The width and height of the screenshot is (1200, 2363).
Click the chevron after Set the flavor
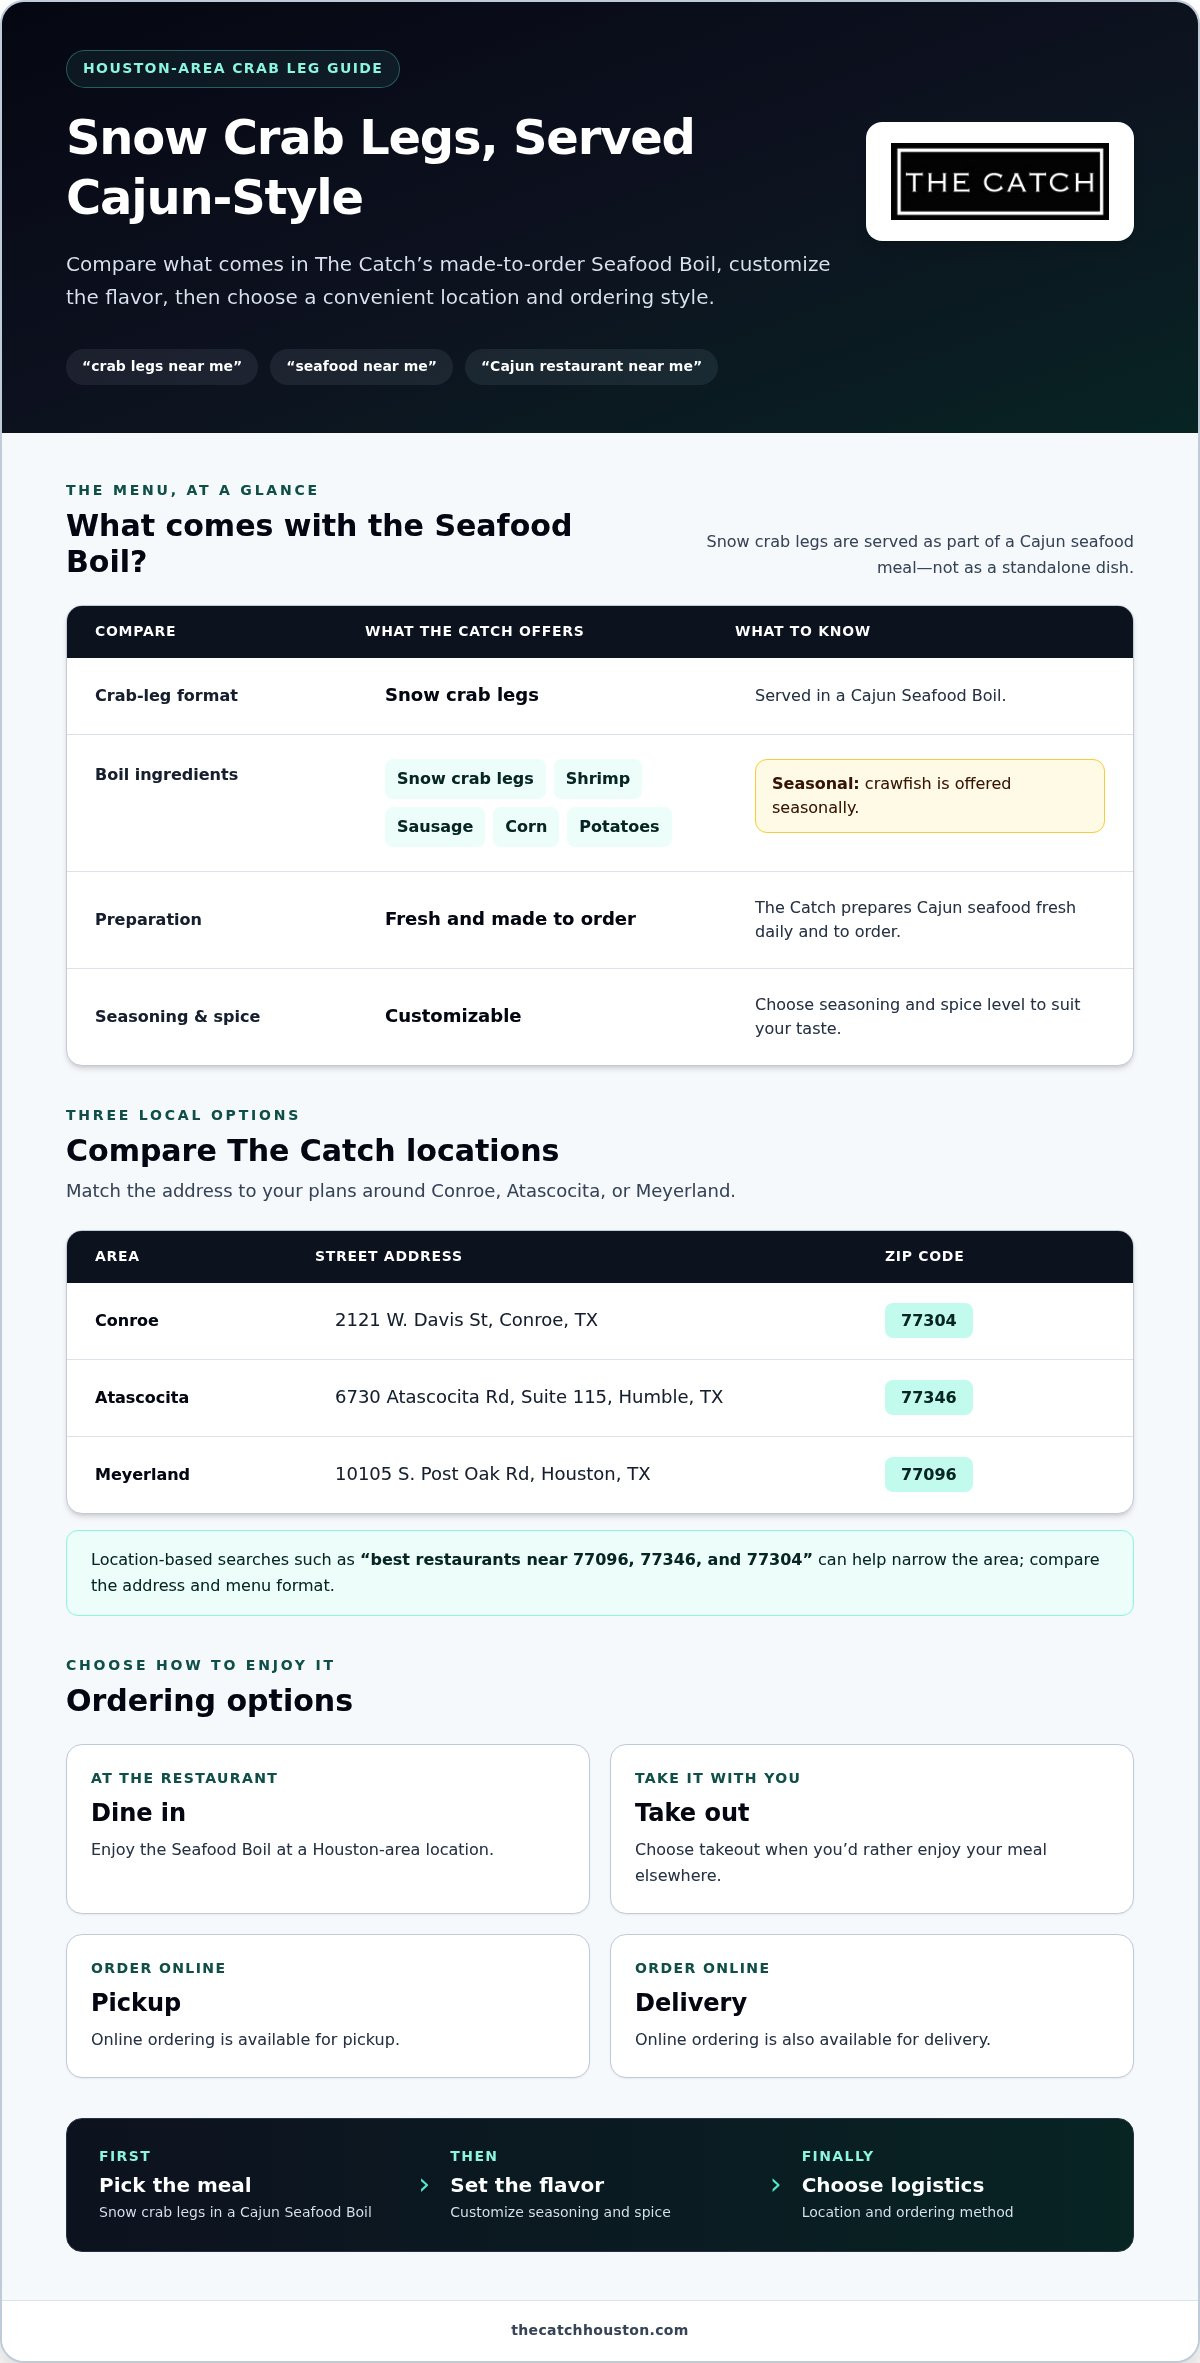776,2185
